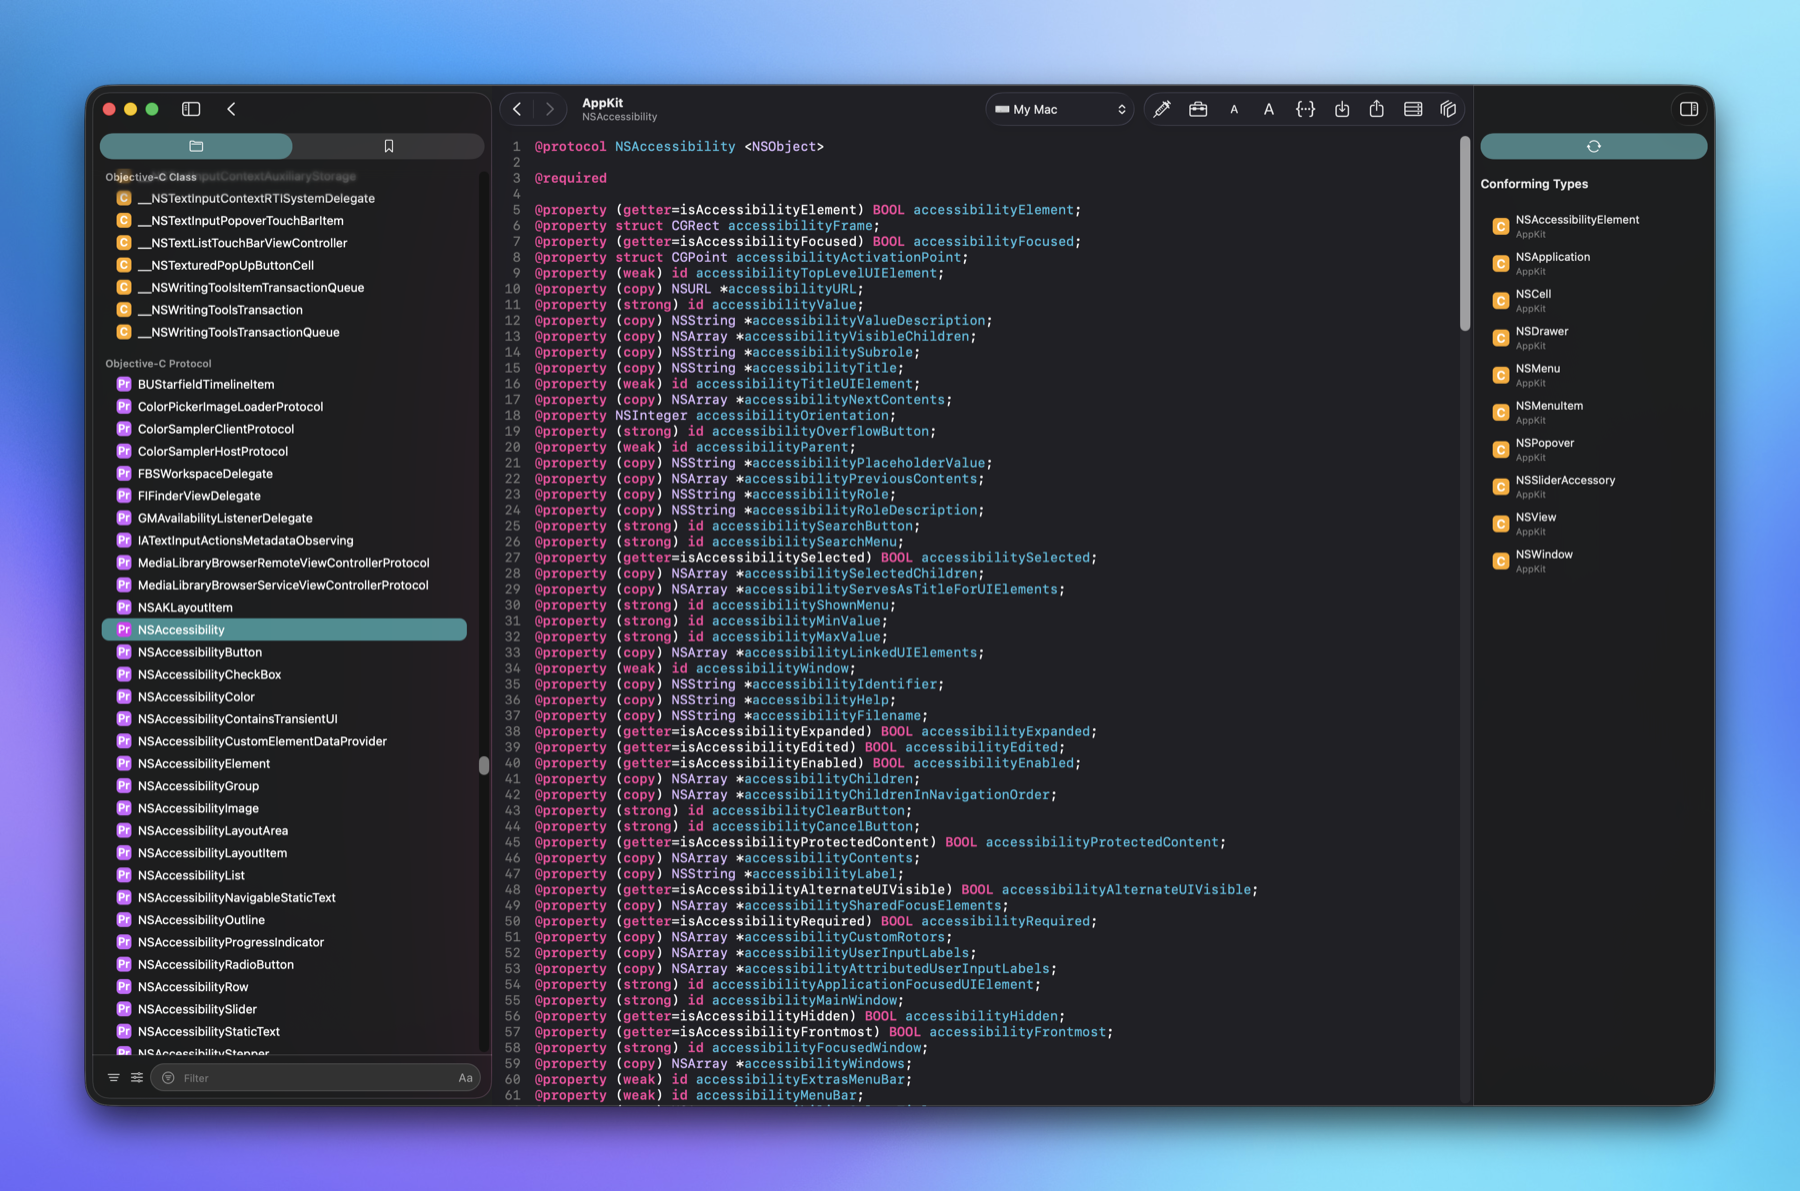Click the syringe inject icon
This screenshot has height=1191, width=1800.
pos(1161,109)
